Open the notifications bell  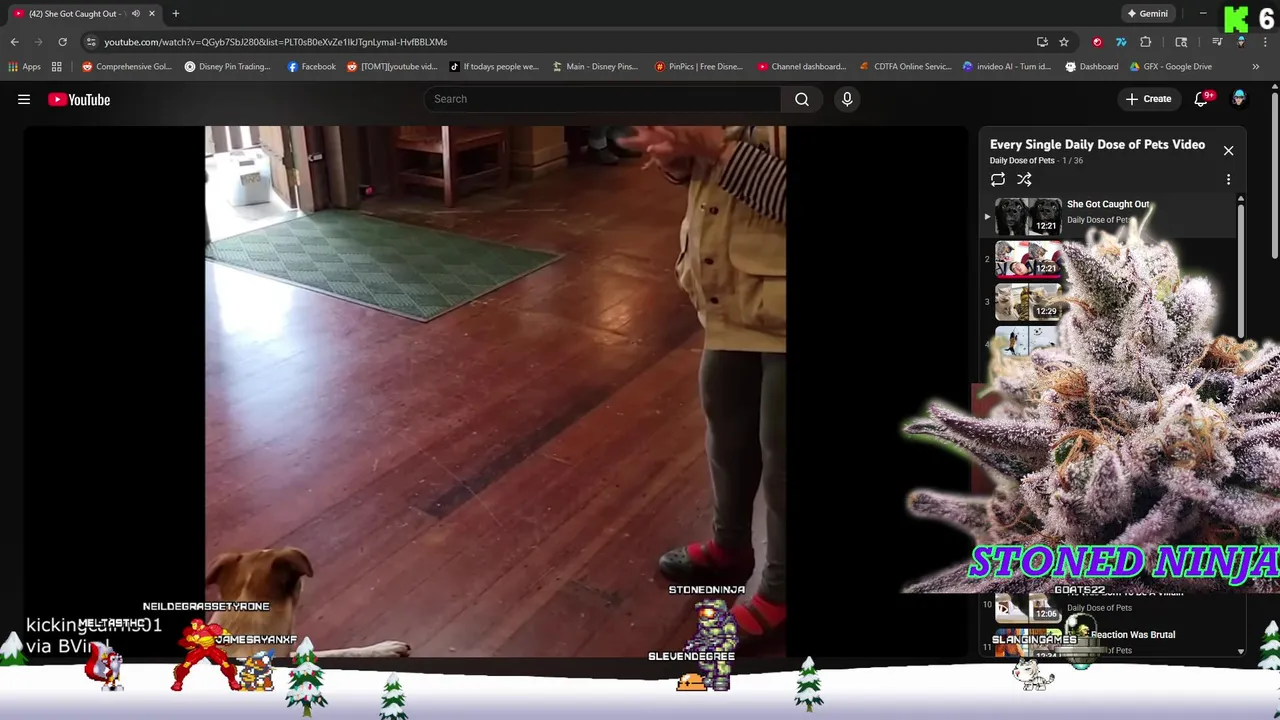click(x=1203, y=99)
